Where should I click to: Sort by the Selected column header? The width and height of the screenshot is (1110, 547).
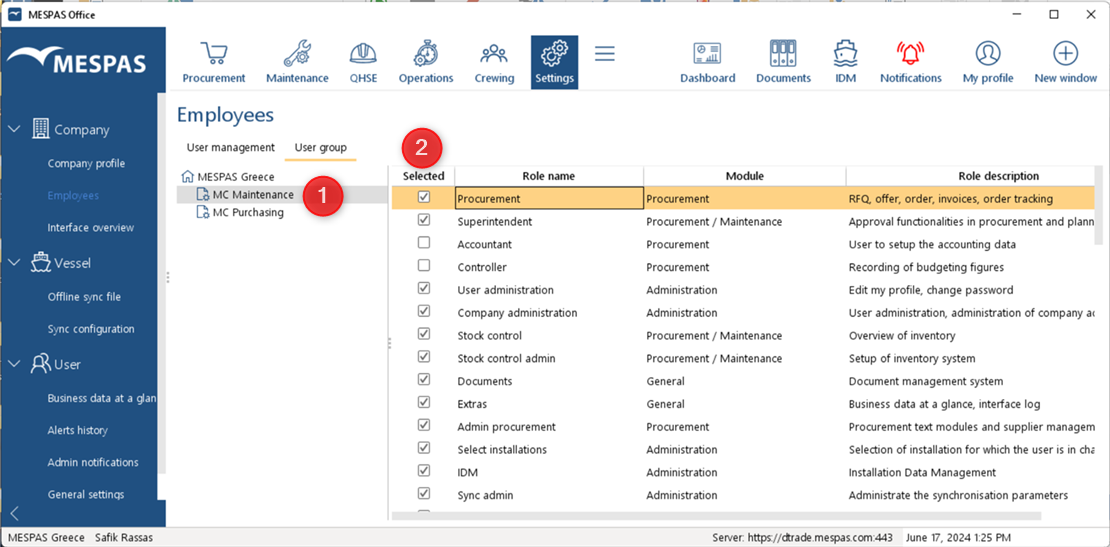[423, 176]
